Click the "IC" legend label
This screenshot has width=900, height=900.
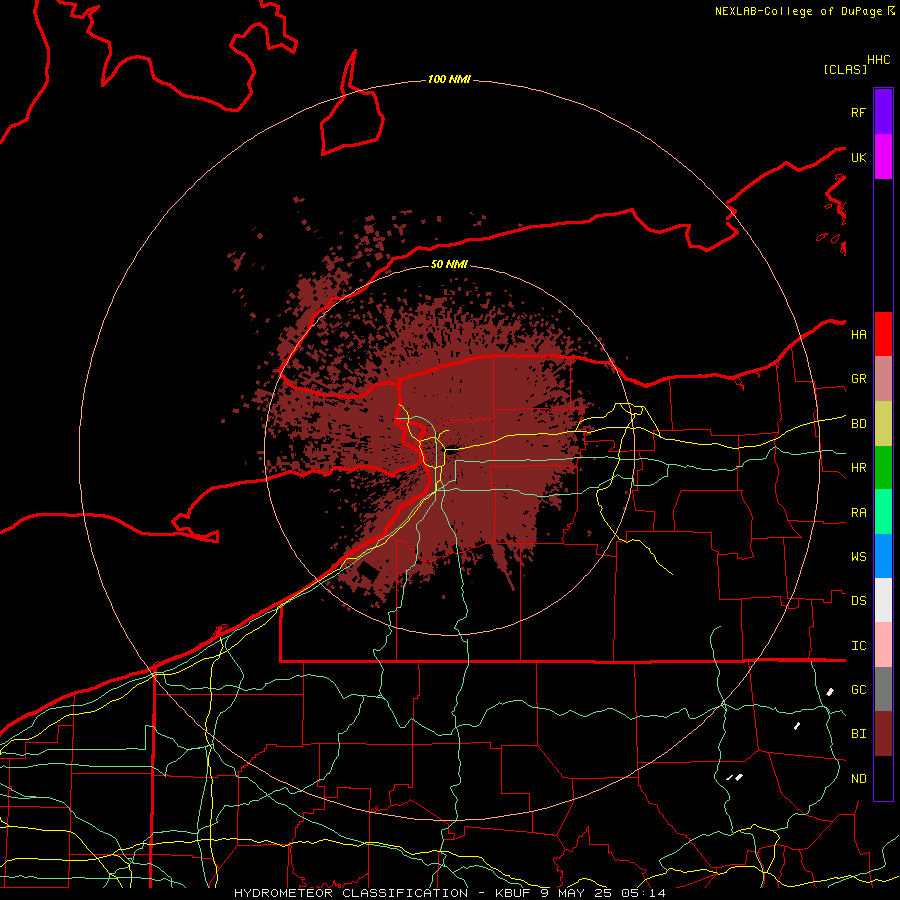[858, 646]
